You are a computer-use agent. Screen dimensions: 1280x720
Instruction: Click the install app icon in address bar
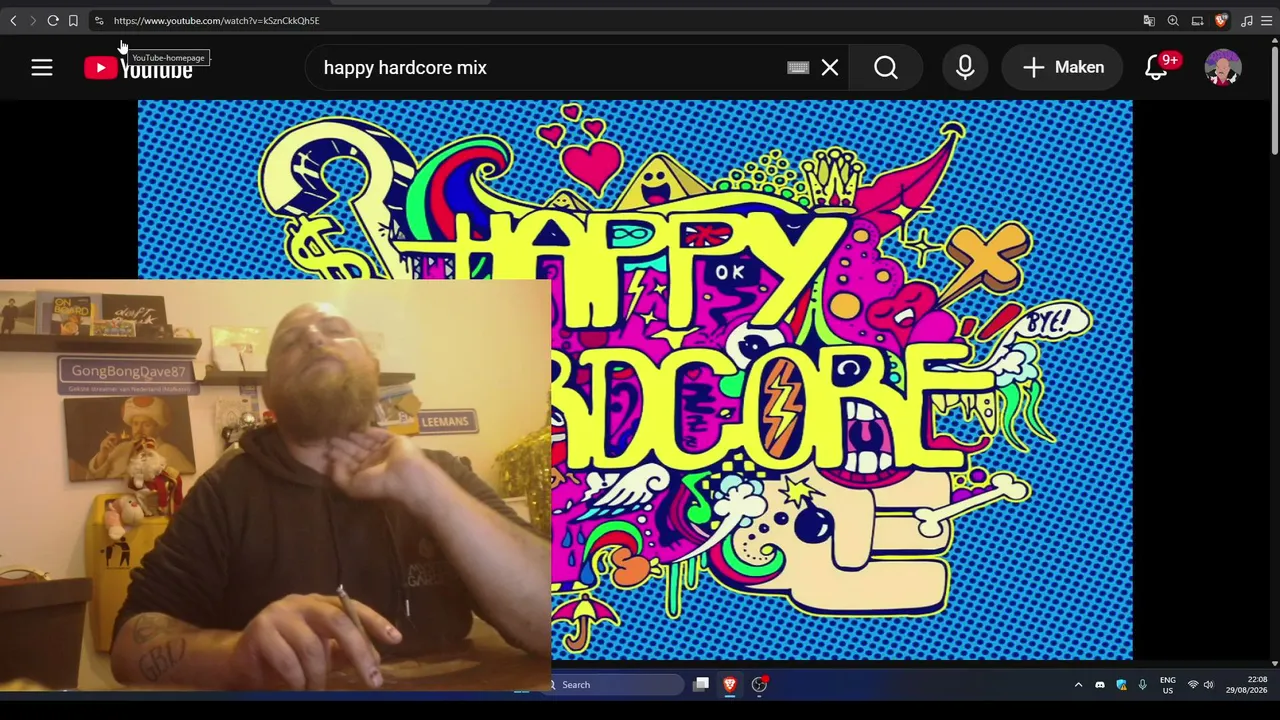1197,20
